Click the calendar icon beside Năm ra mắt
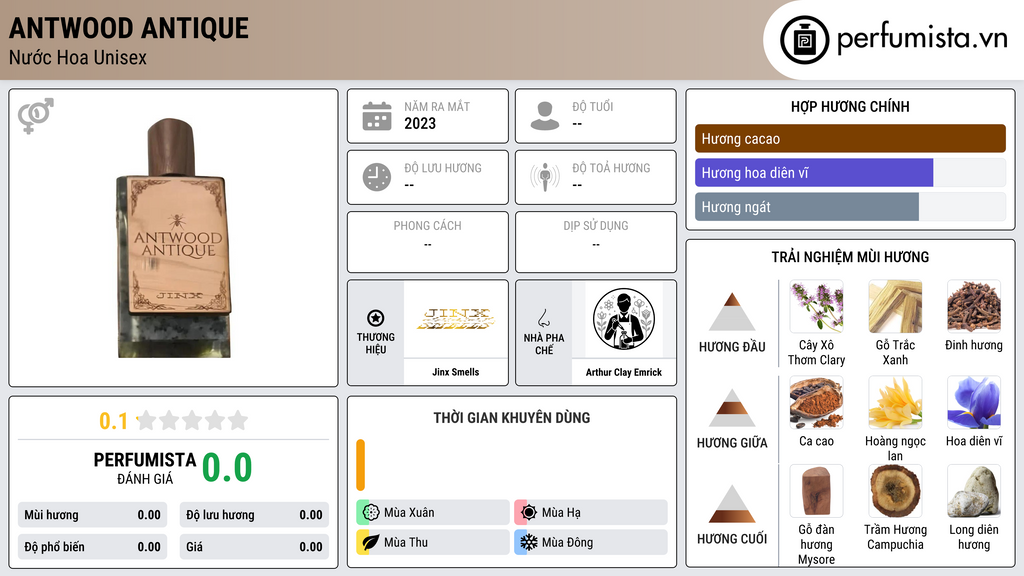This screenshot has height=576, width=1024. tap(377, 116)
